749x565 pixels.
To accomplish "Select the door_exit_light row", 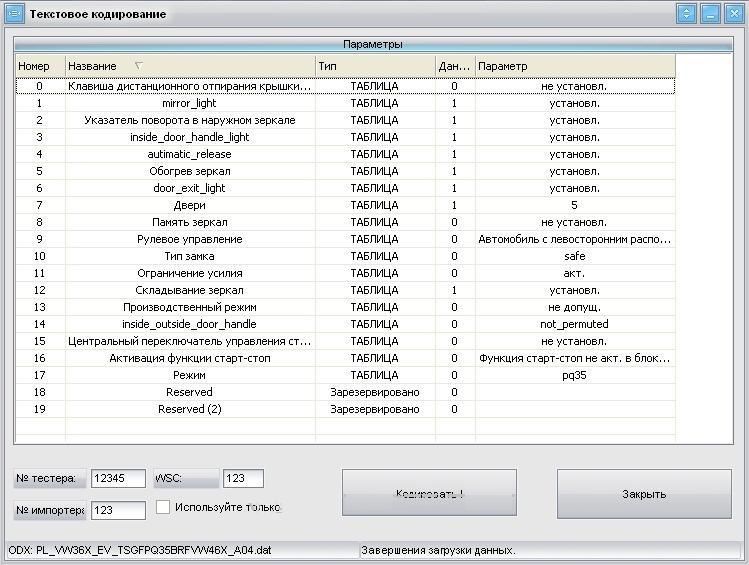I will [x=345, y=188].
